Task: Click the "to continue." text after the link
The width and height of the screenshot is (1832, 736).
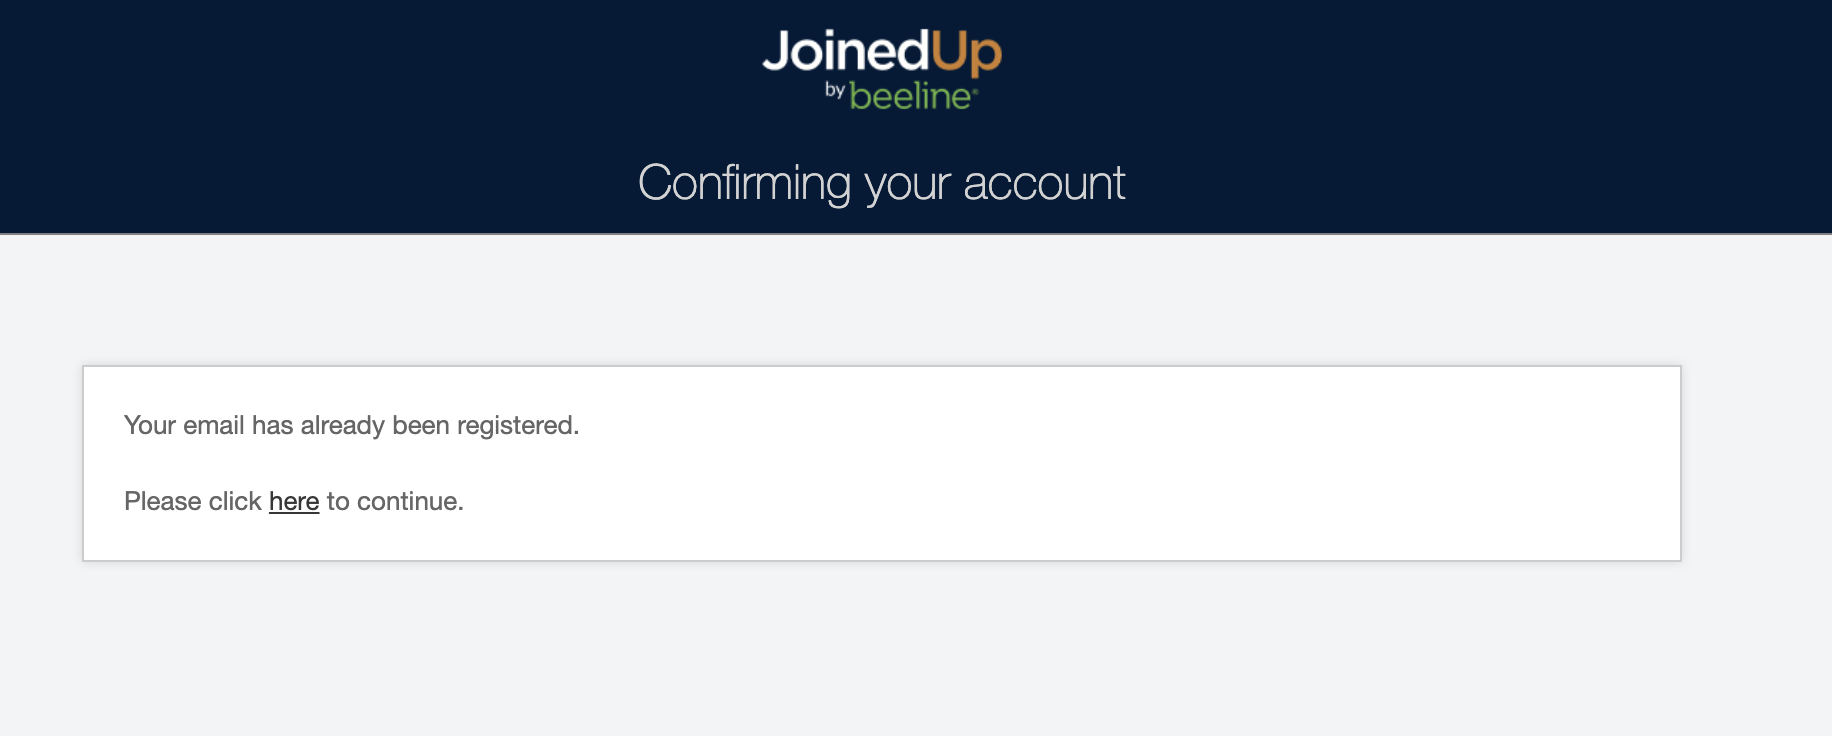Action: (395, 501)
